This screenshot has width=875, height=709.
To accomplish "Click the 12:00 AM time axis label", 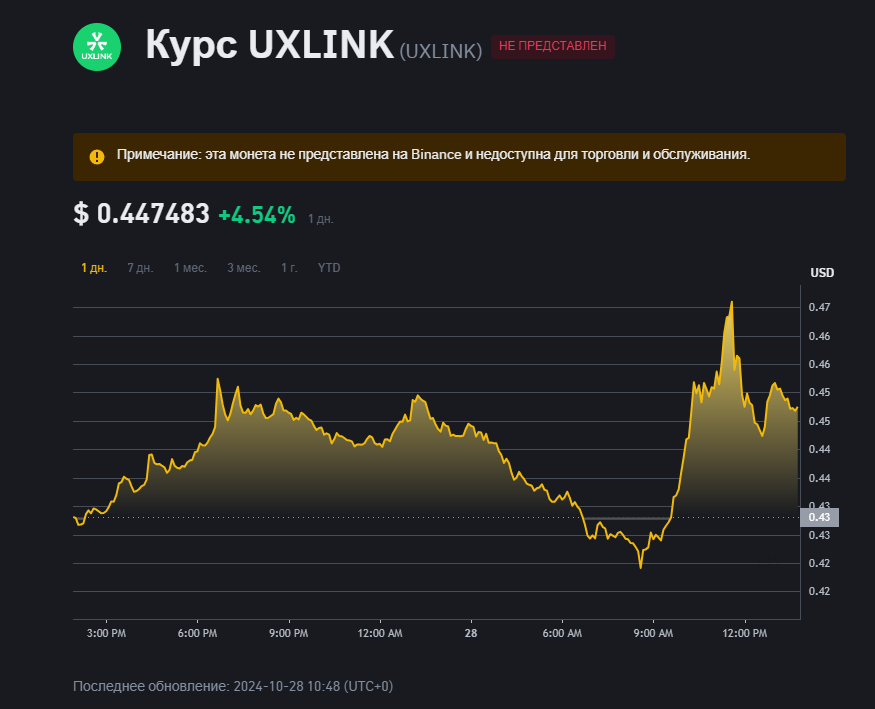I will click(380, 633).
